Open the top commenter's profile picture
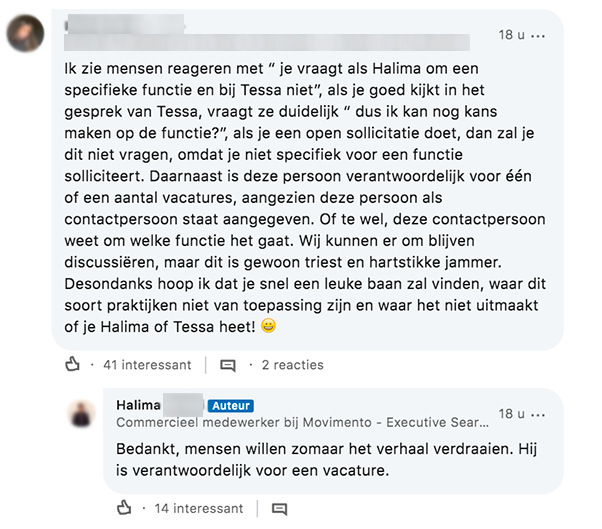This screenshot has width=602, height=529. 25,35
